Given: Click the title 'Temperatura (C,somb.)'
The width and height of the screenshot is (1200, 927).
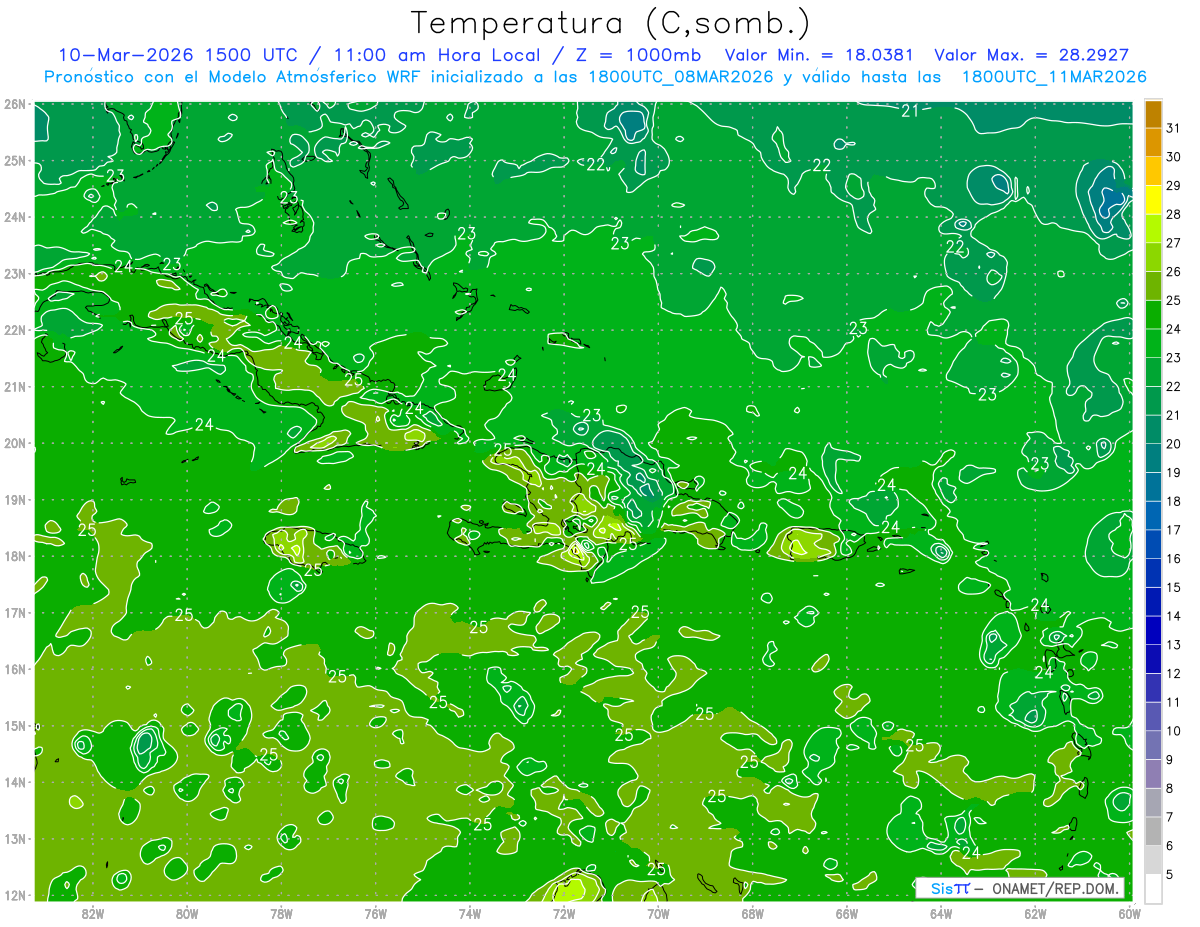Looking at the screenshot, I should (611, 24).
